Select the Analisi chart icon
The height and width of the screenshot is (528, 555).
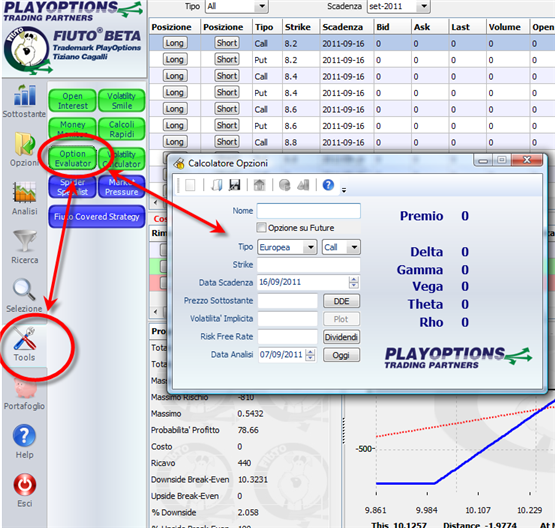24,192
